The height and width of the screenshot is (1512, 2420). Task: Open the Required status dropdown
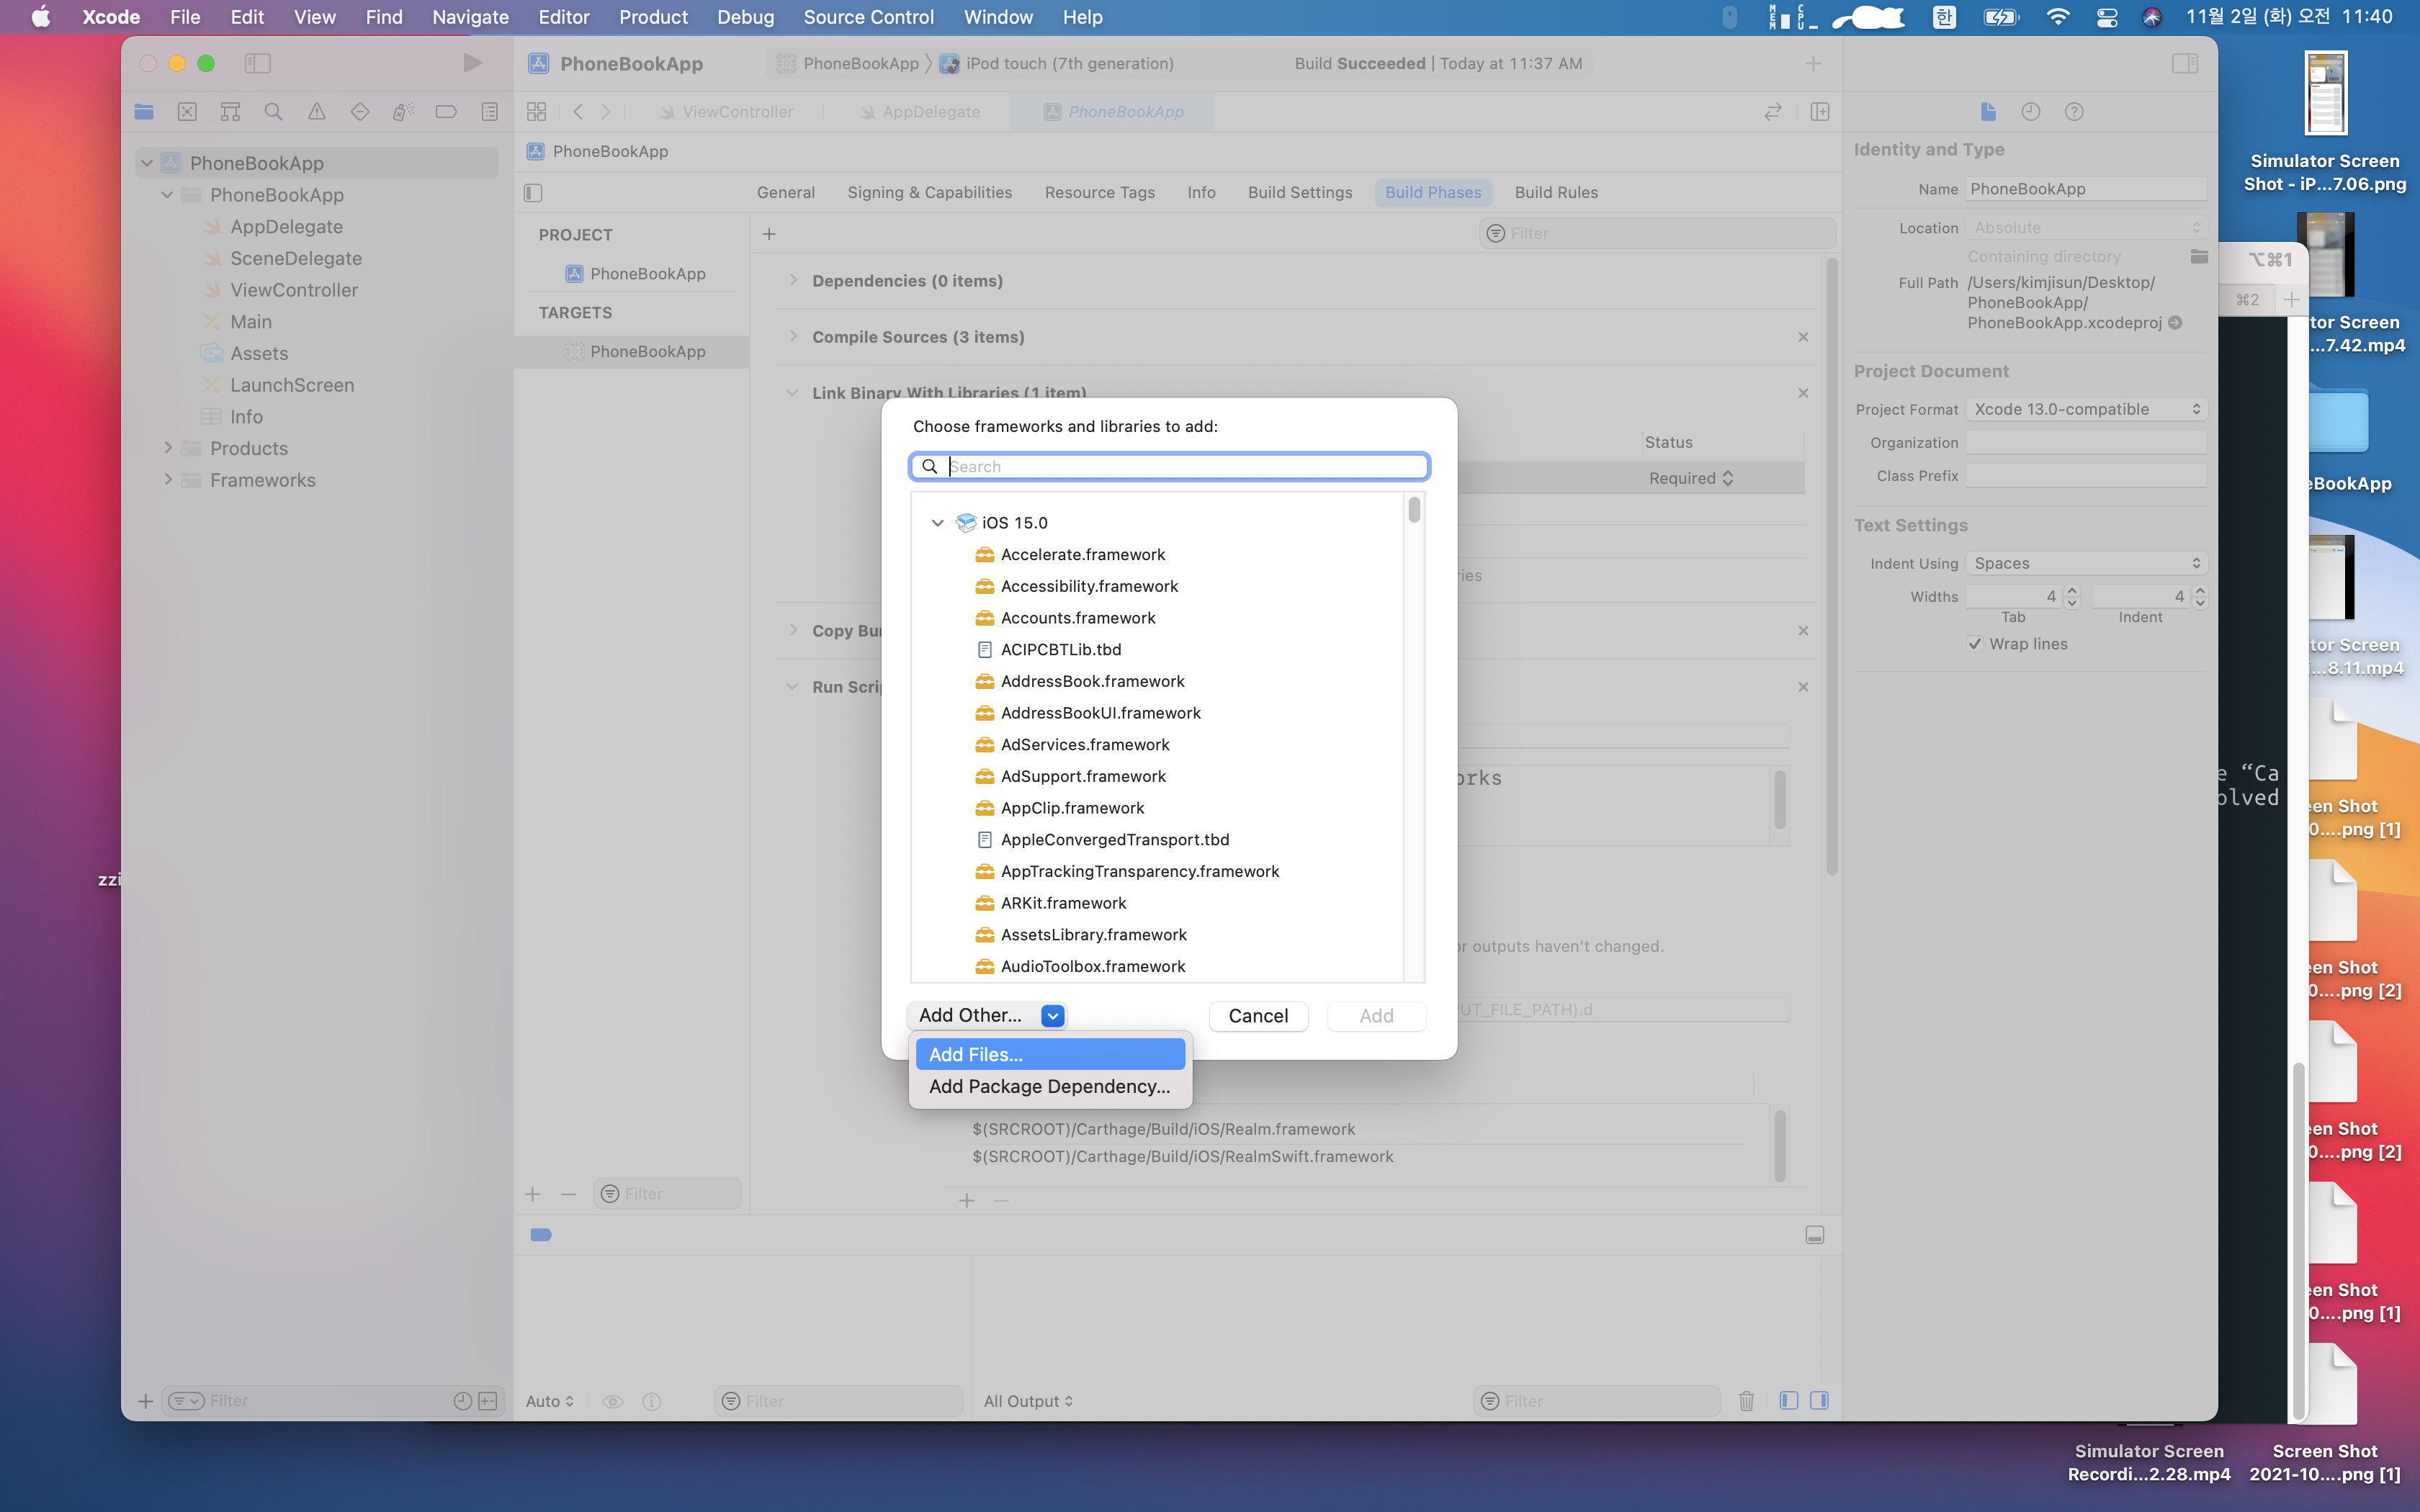(1691, 478)
